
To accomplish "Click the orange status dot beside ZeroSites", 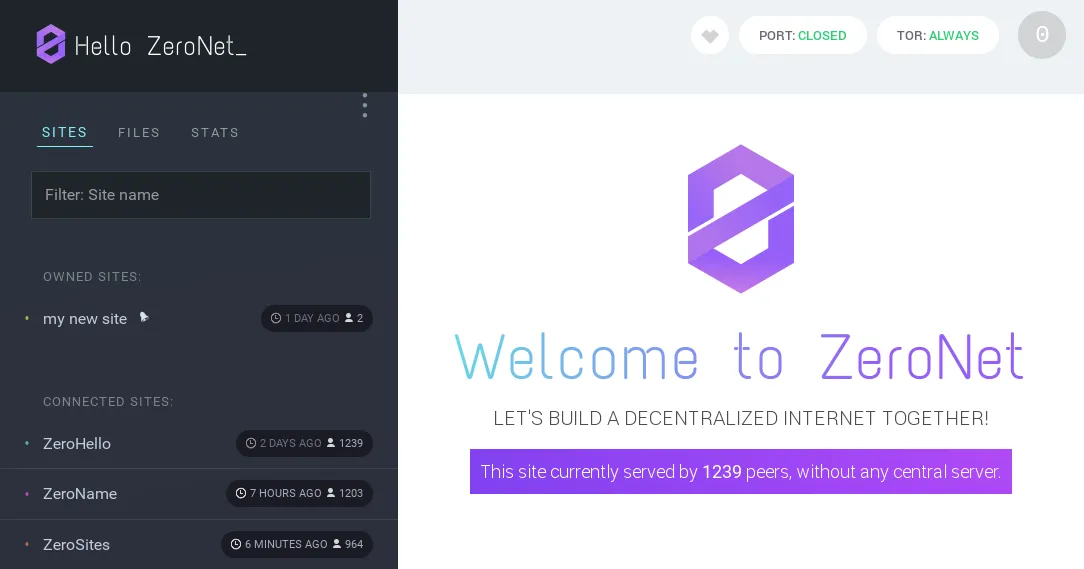I will (x=27, y=544).
